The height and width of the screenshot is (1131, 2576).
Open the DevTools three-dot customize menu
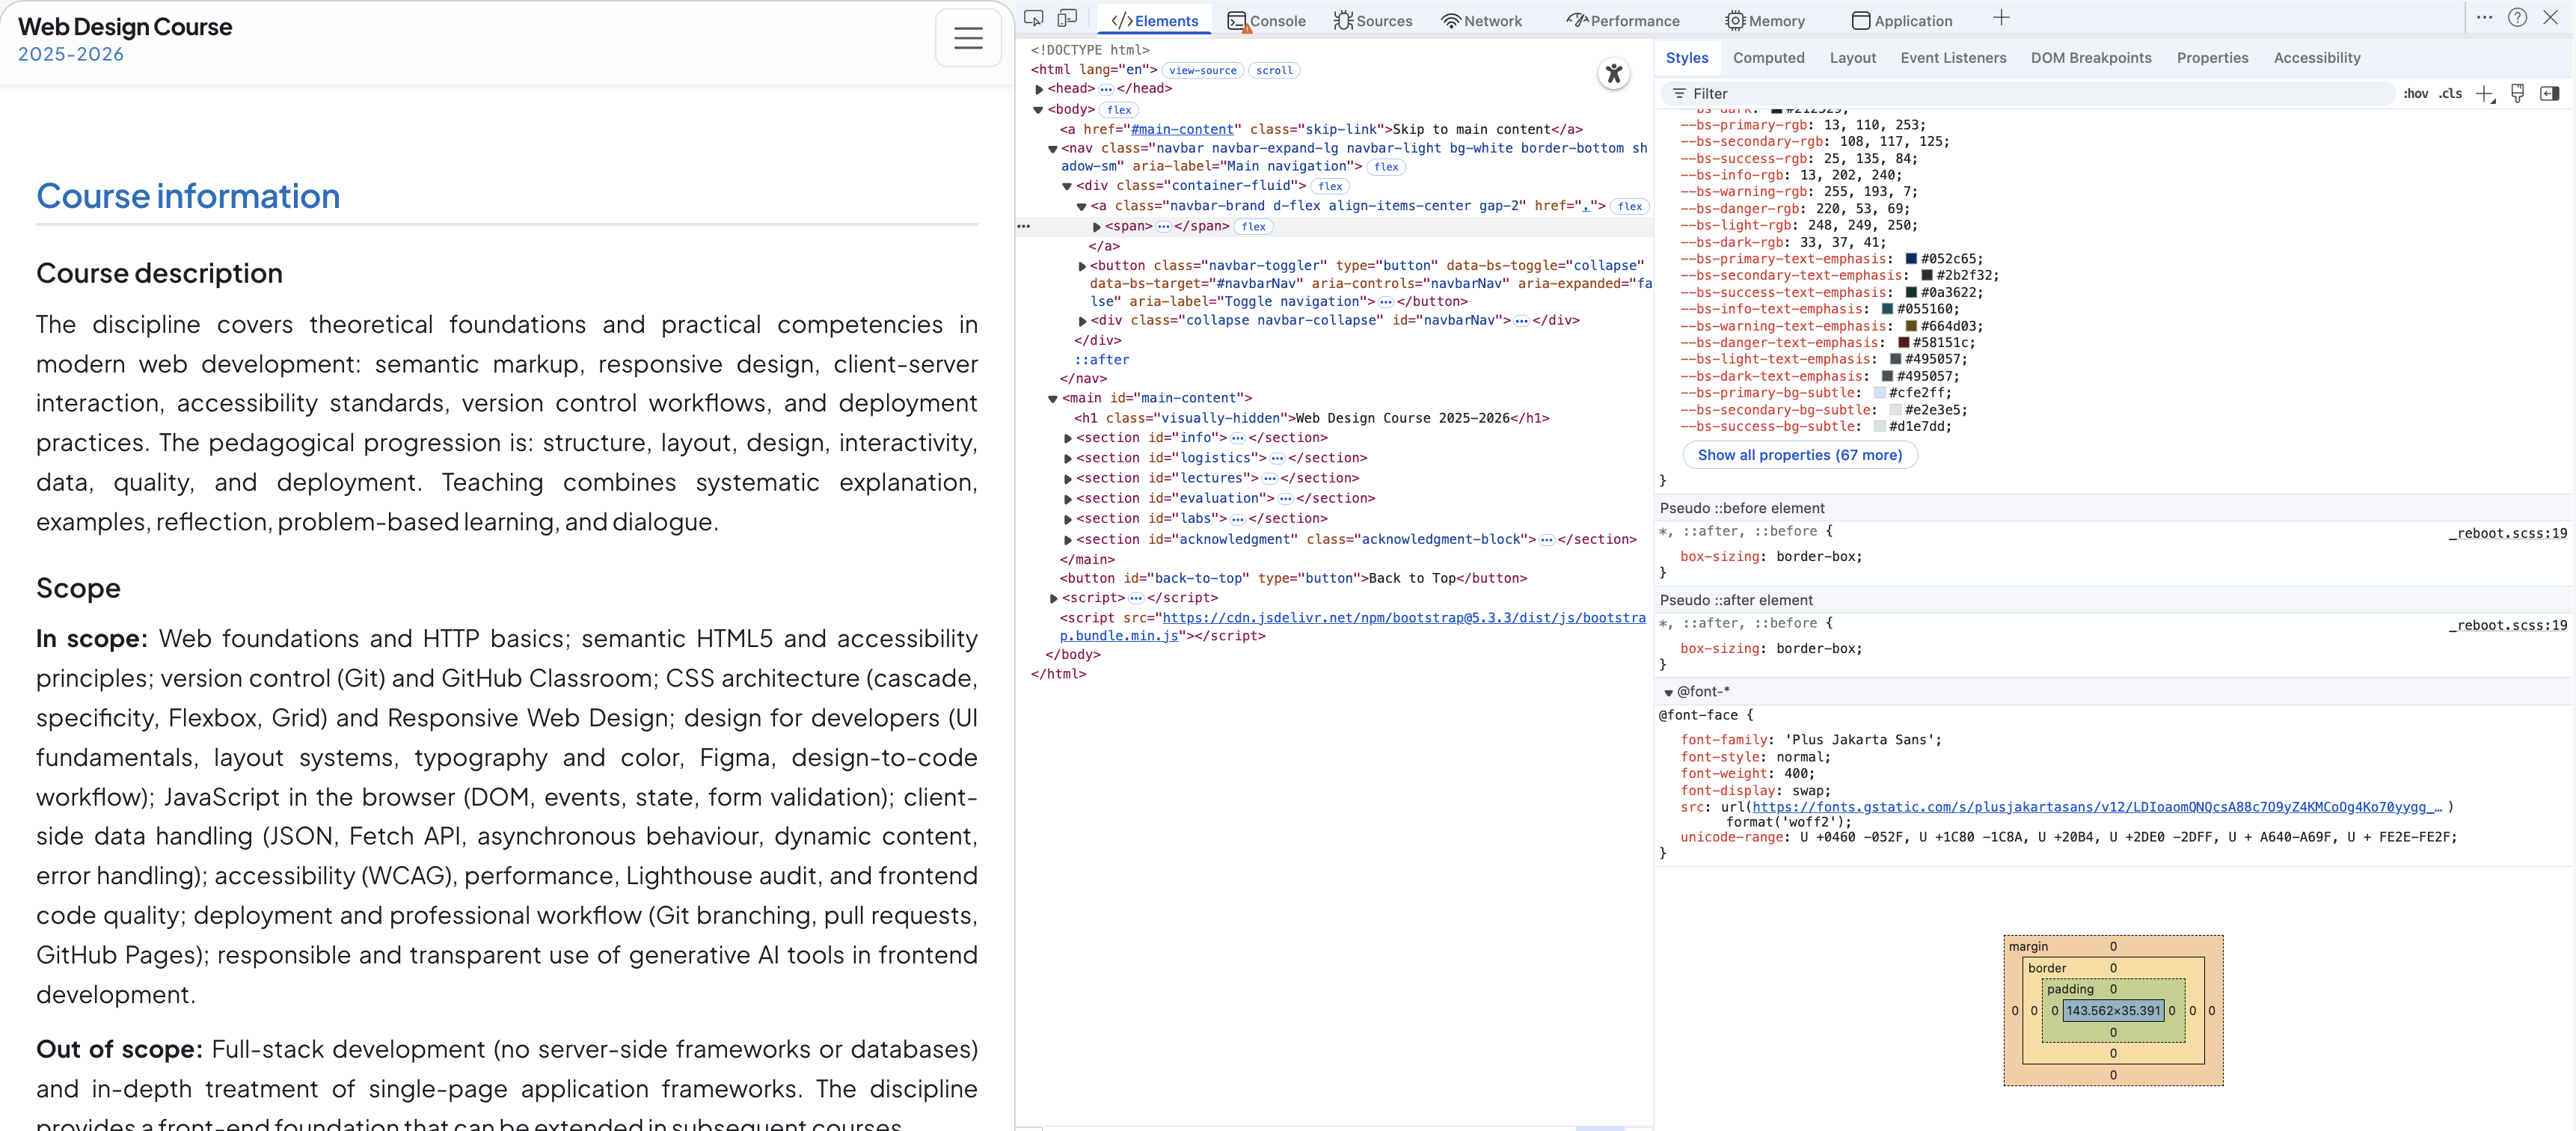tap(2485, 18)
